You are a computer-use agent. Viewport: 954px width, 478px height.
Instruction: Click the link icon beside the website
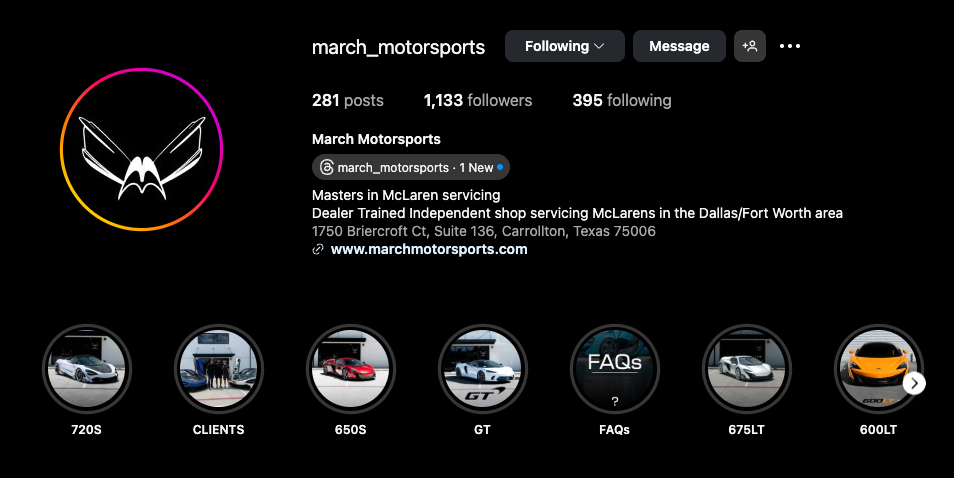pos(318,250)
